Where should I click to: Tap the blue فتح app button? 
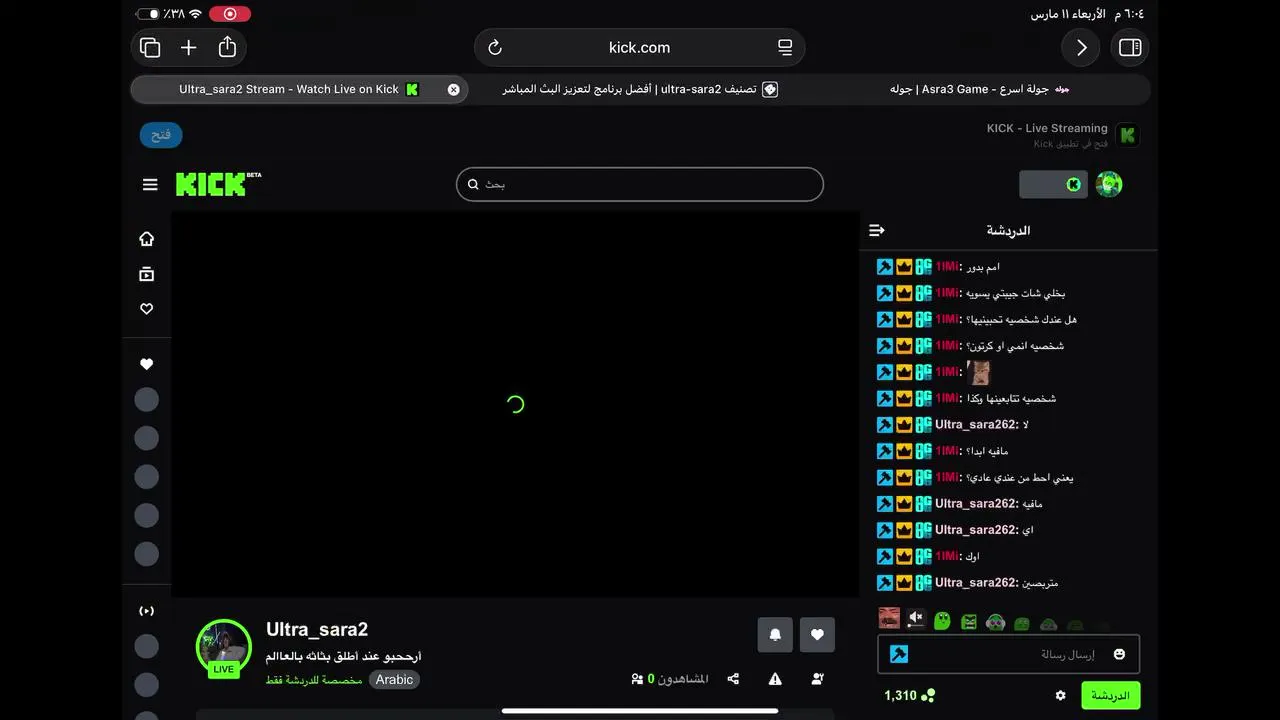(x=161, y=135)
